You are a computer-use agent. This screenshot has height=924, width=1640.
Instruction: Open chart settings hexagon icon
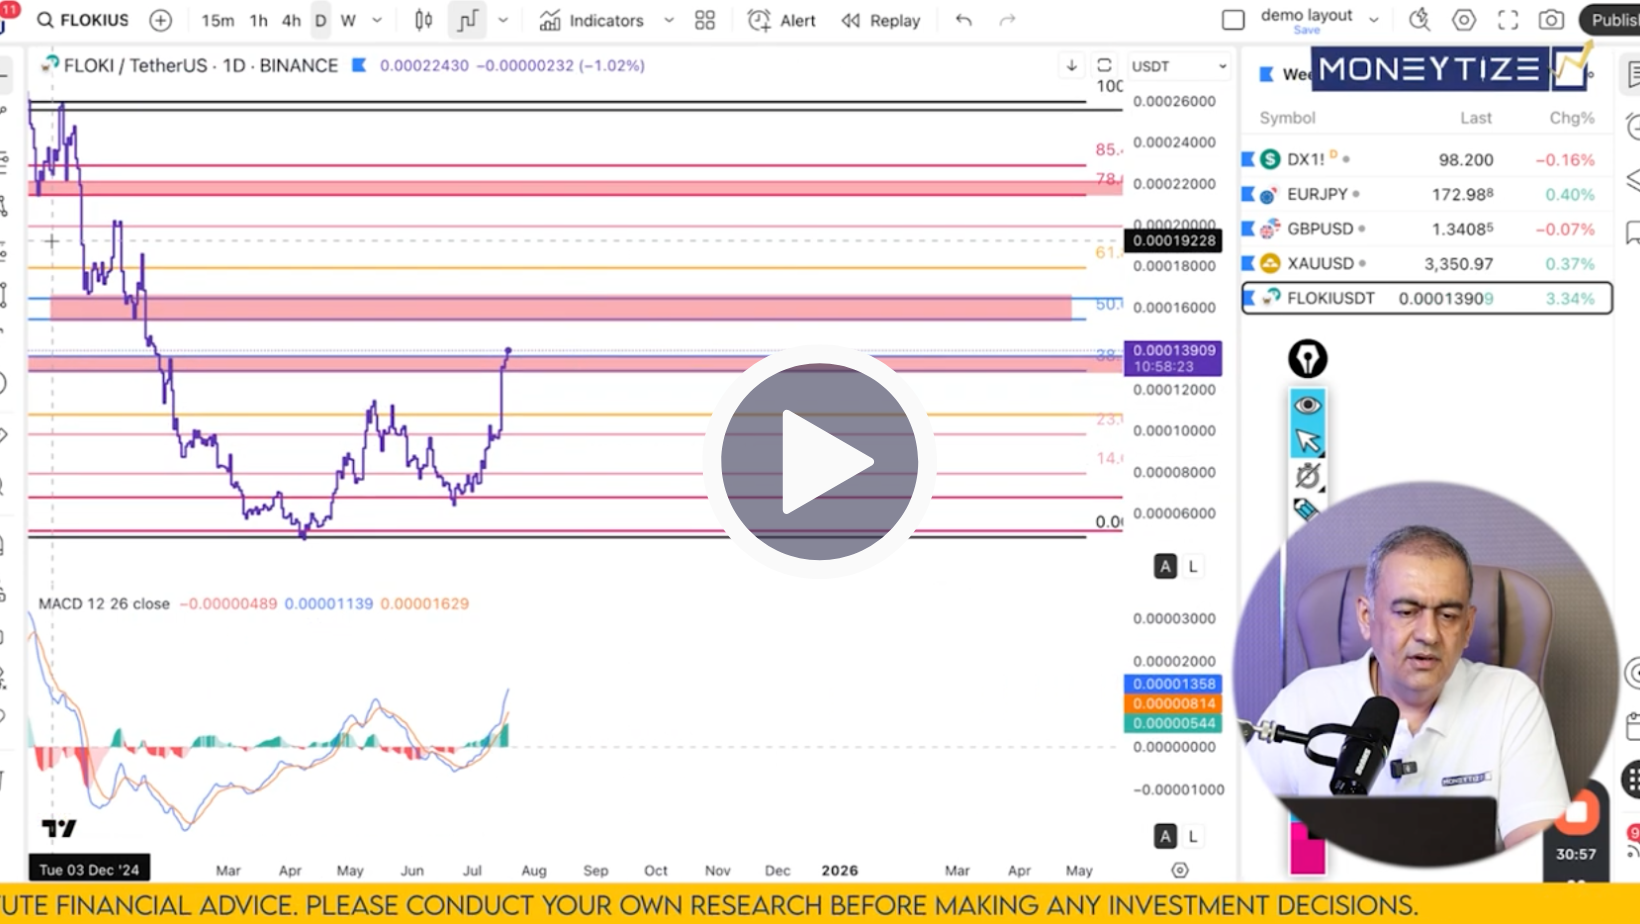[1464, 20]
